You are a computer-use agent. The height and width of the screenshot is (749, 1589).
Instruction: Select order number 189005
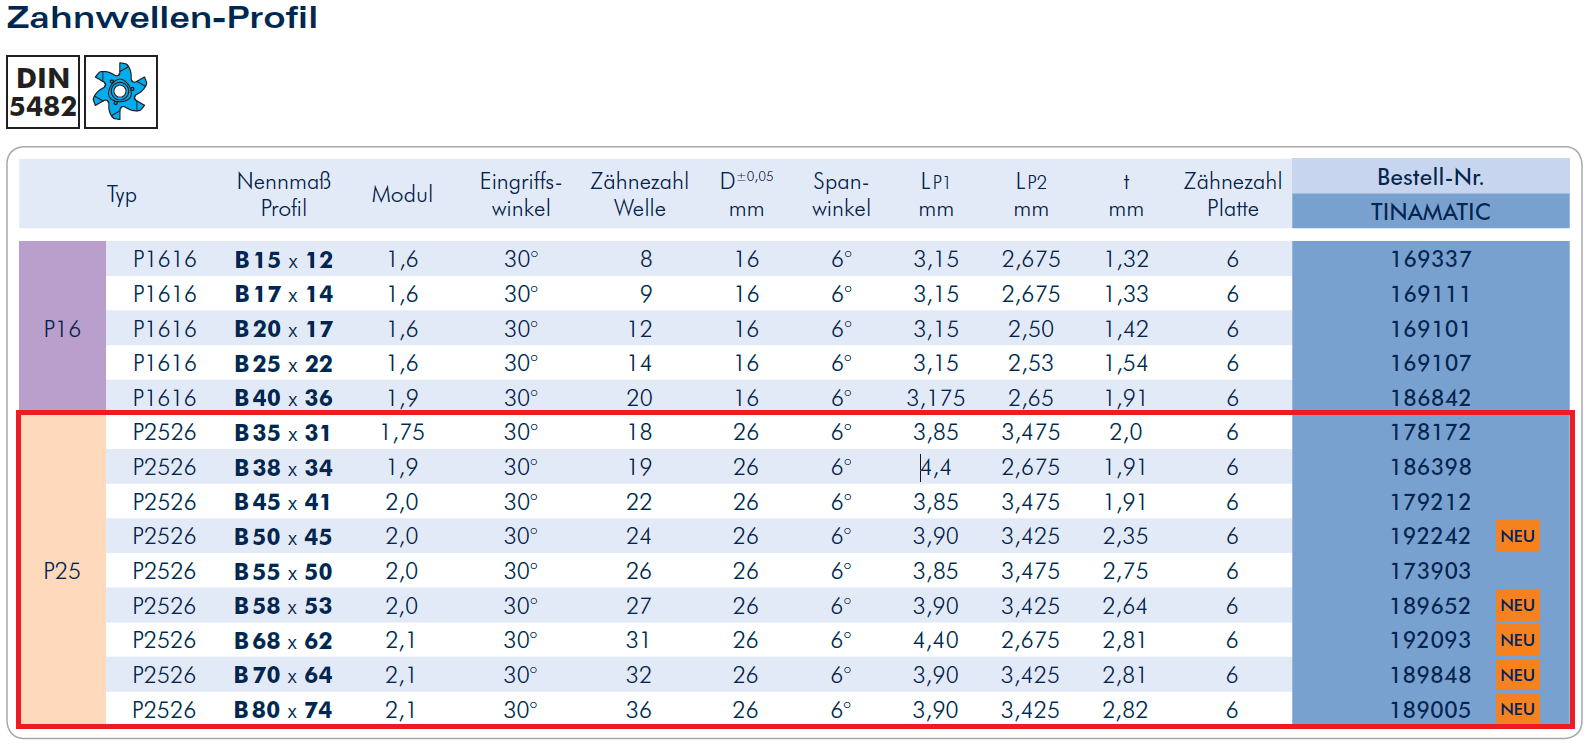click(1430, 710)
